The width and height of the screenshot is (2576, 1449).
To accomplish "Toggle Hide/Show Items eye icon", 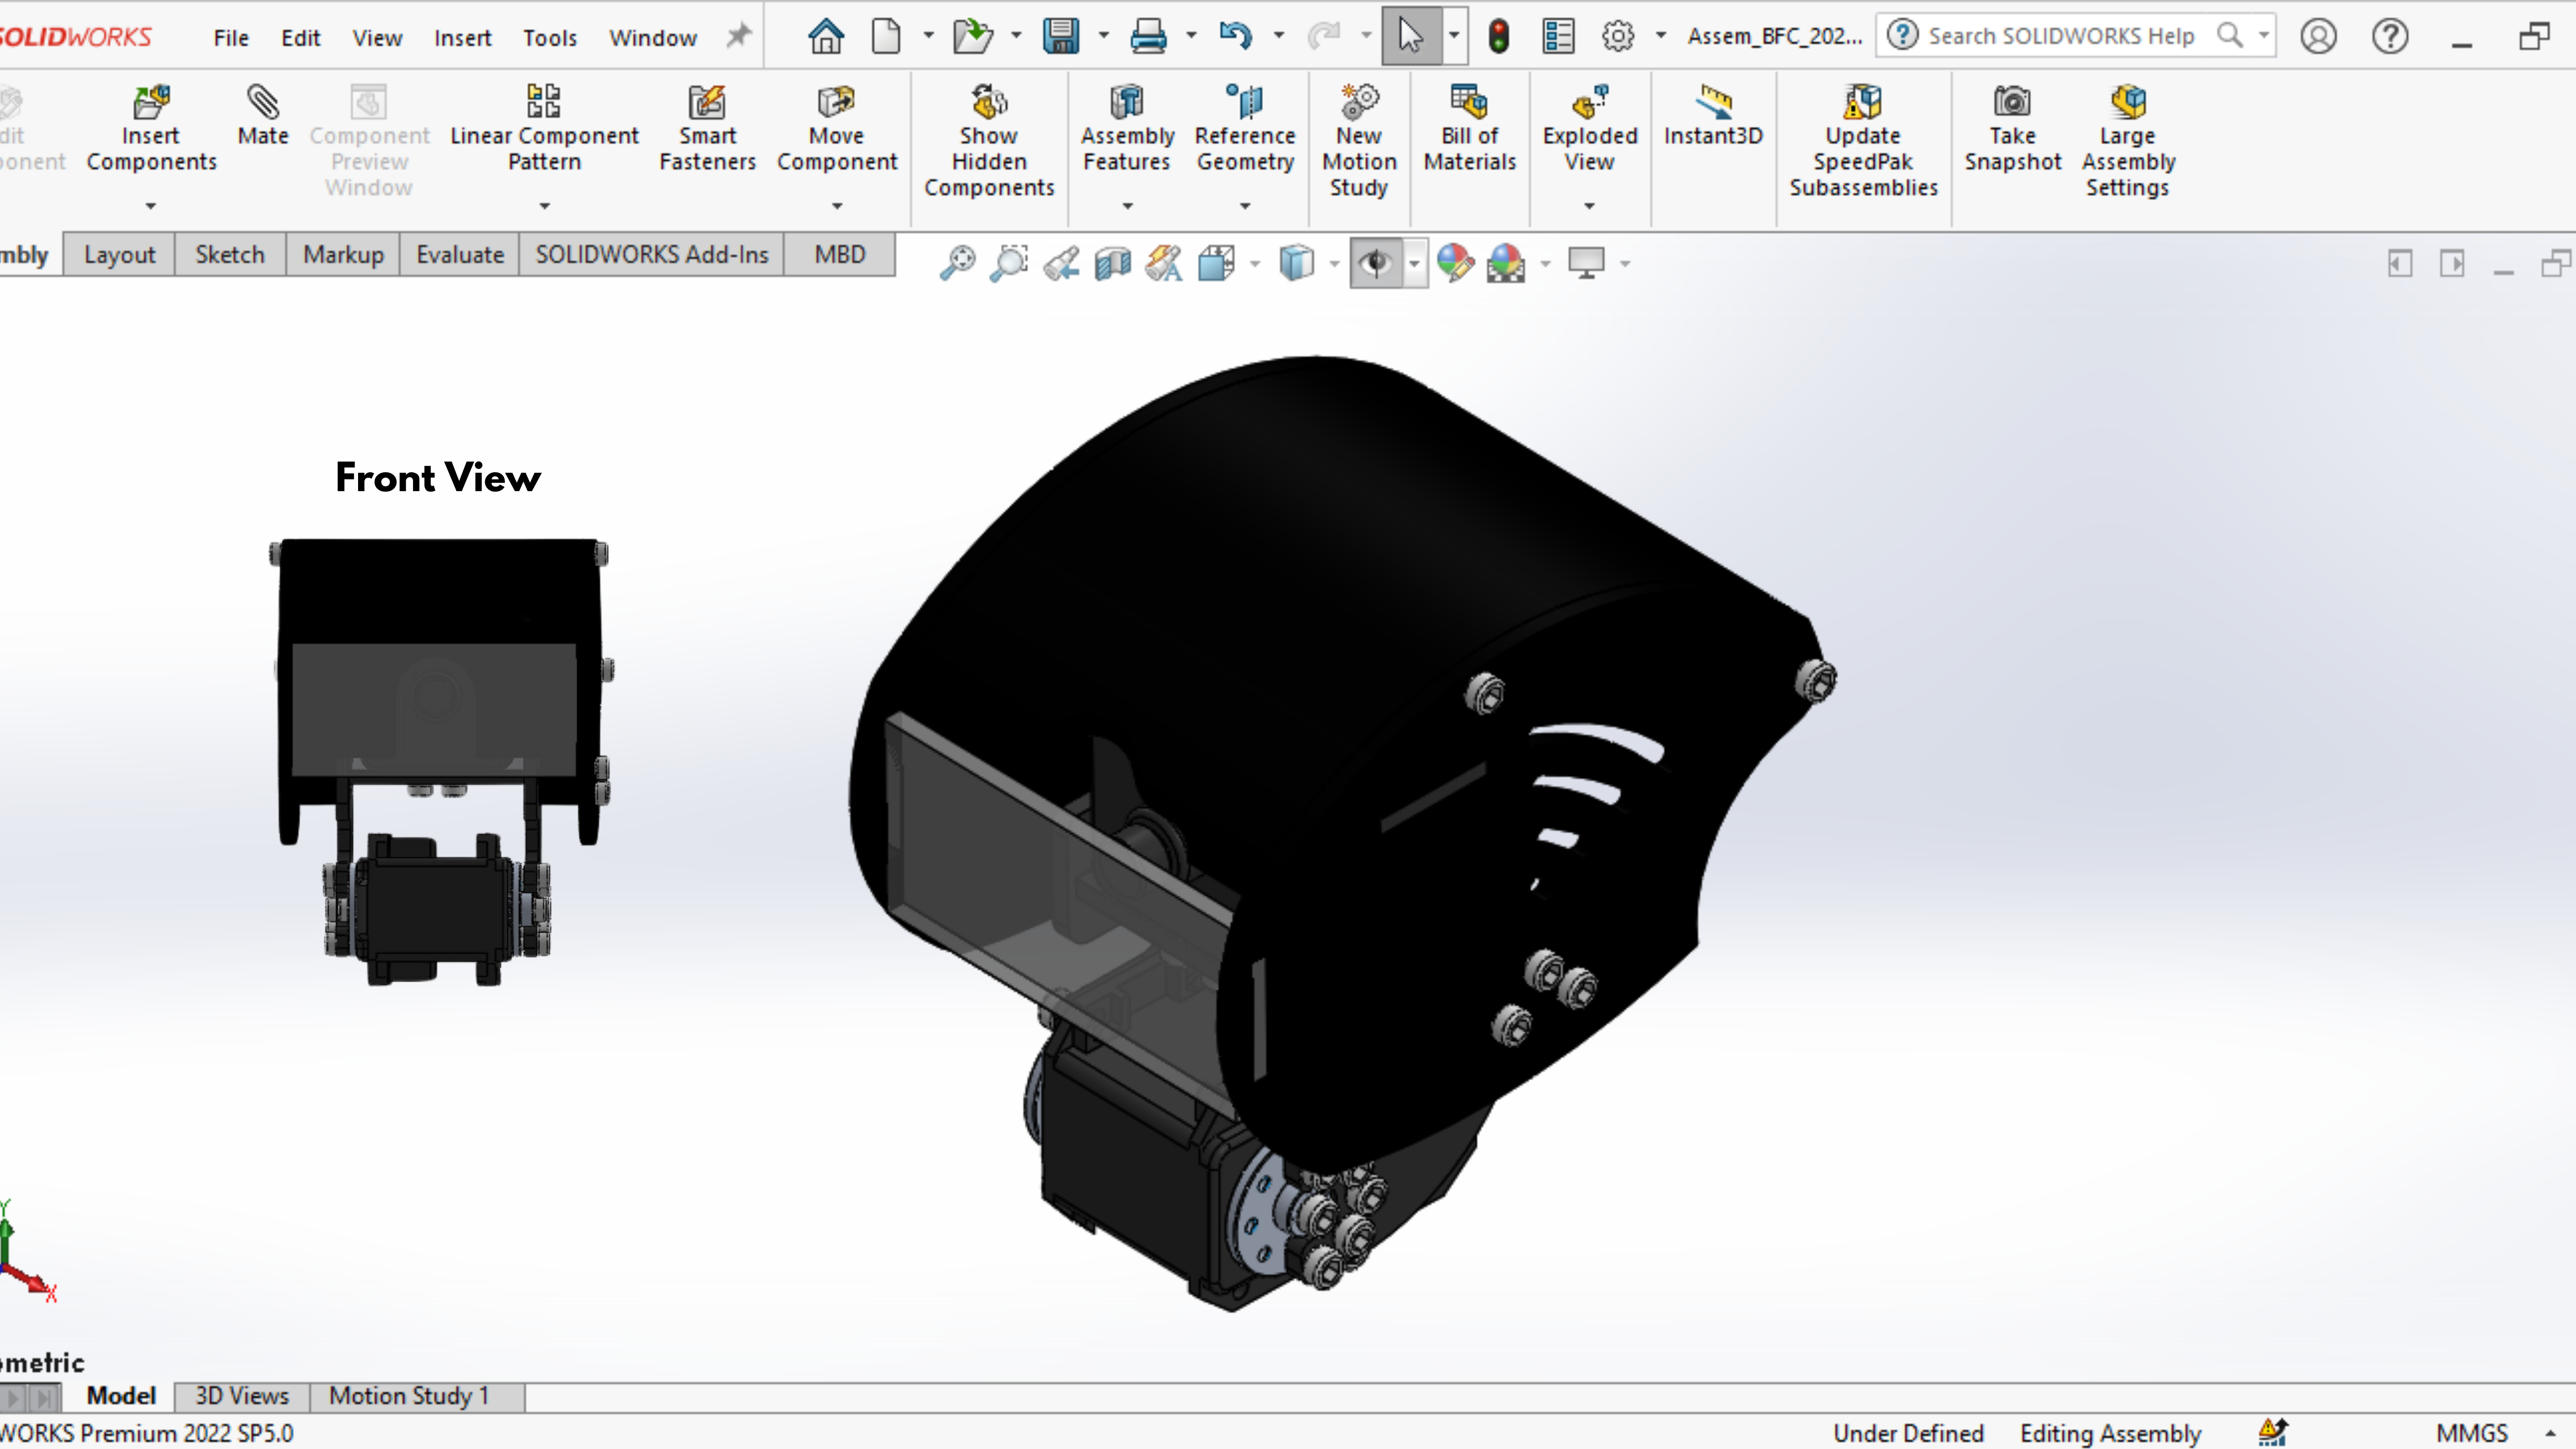I will 1376,263.
